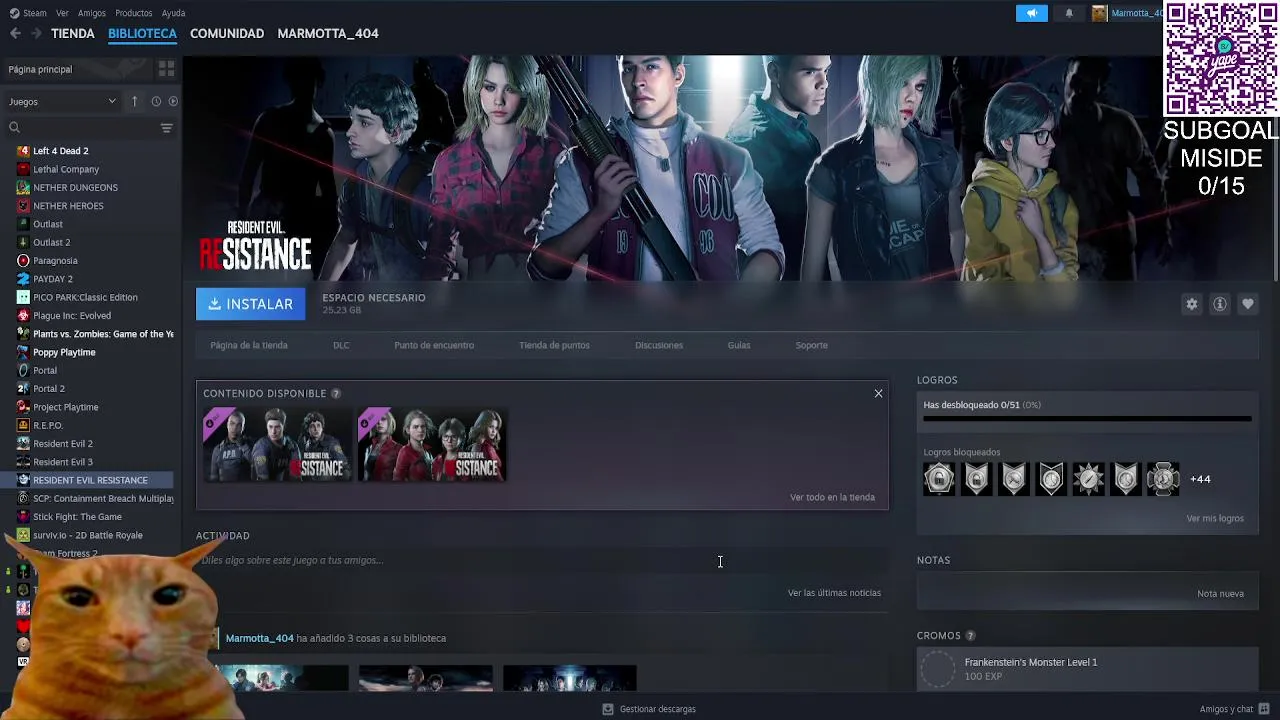1280x720 pixels.
Task: Open the Amigos menu
Action: tap(92, 13)
